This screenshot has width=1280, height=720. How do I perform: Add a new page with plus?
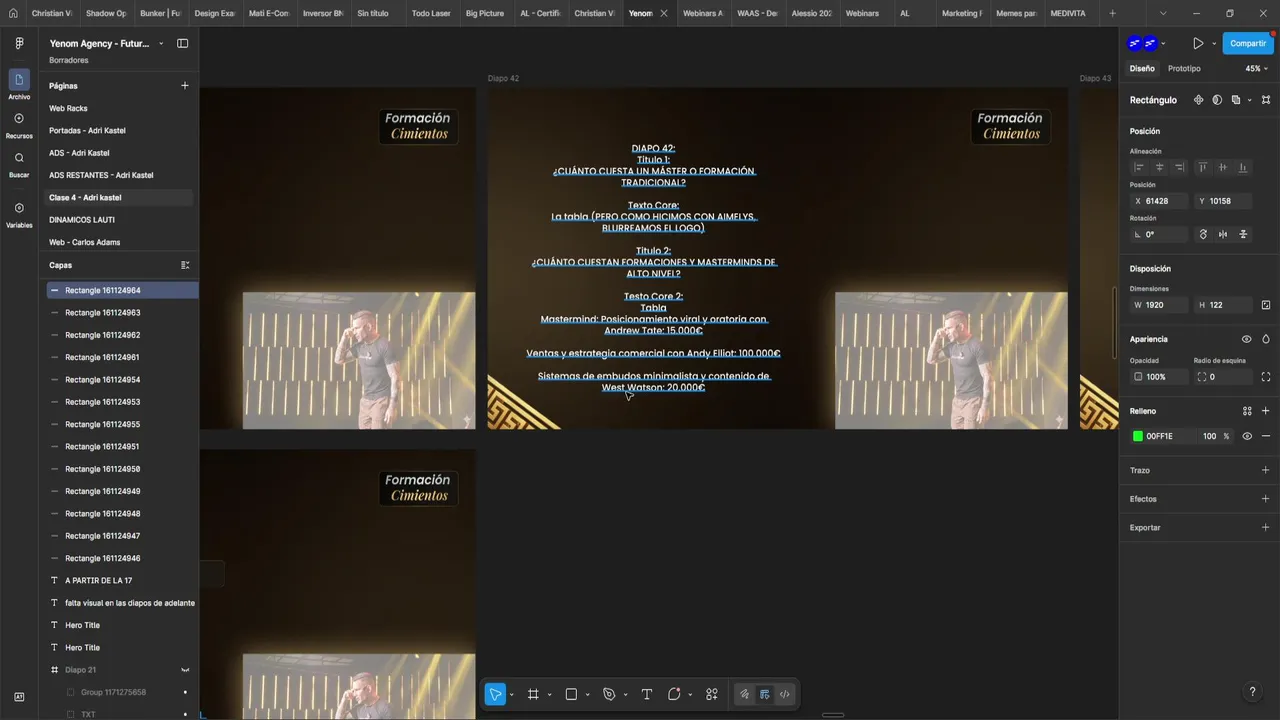[184, 86]
